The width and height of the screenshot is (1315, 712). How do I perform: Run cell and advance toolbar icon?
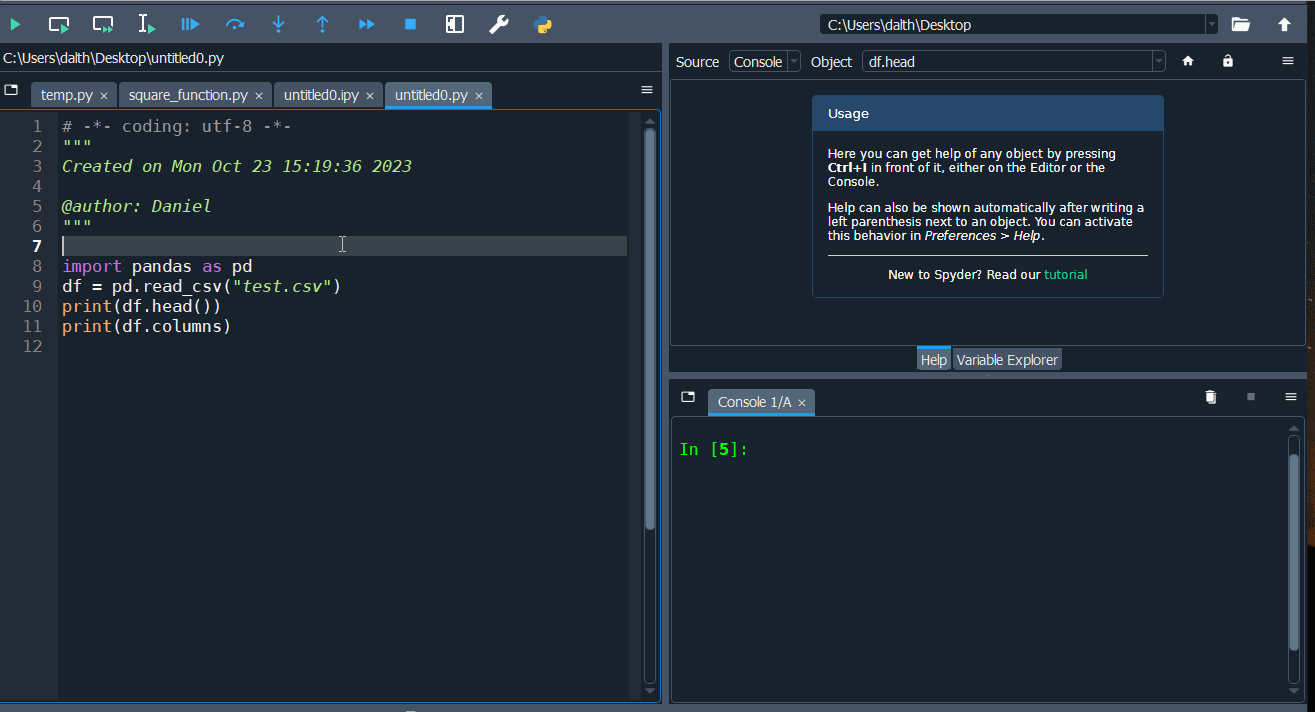tap(103, 24)
